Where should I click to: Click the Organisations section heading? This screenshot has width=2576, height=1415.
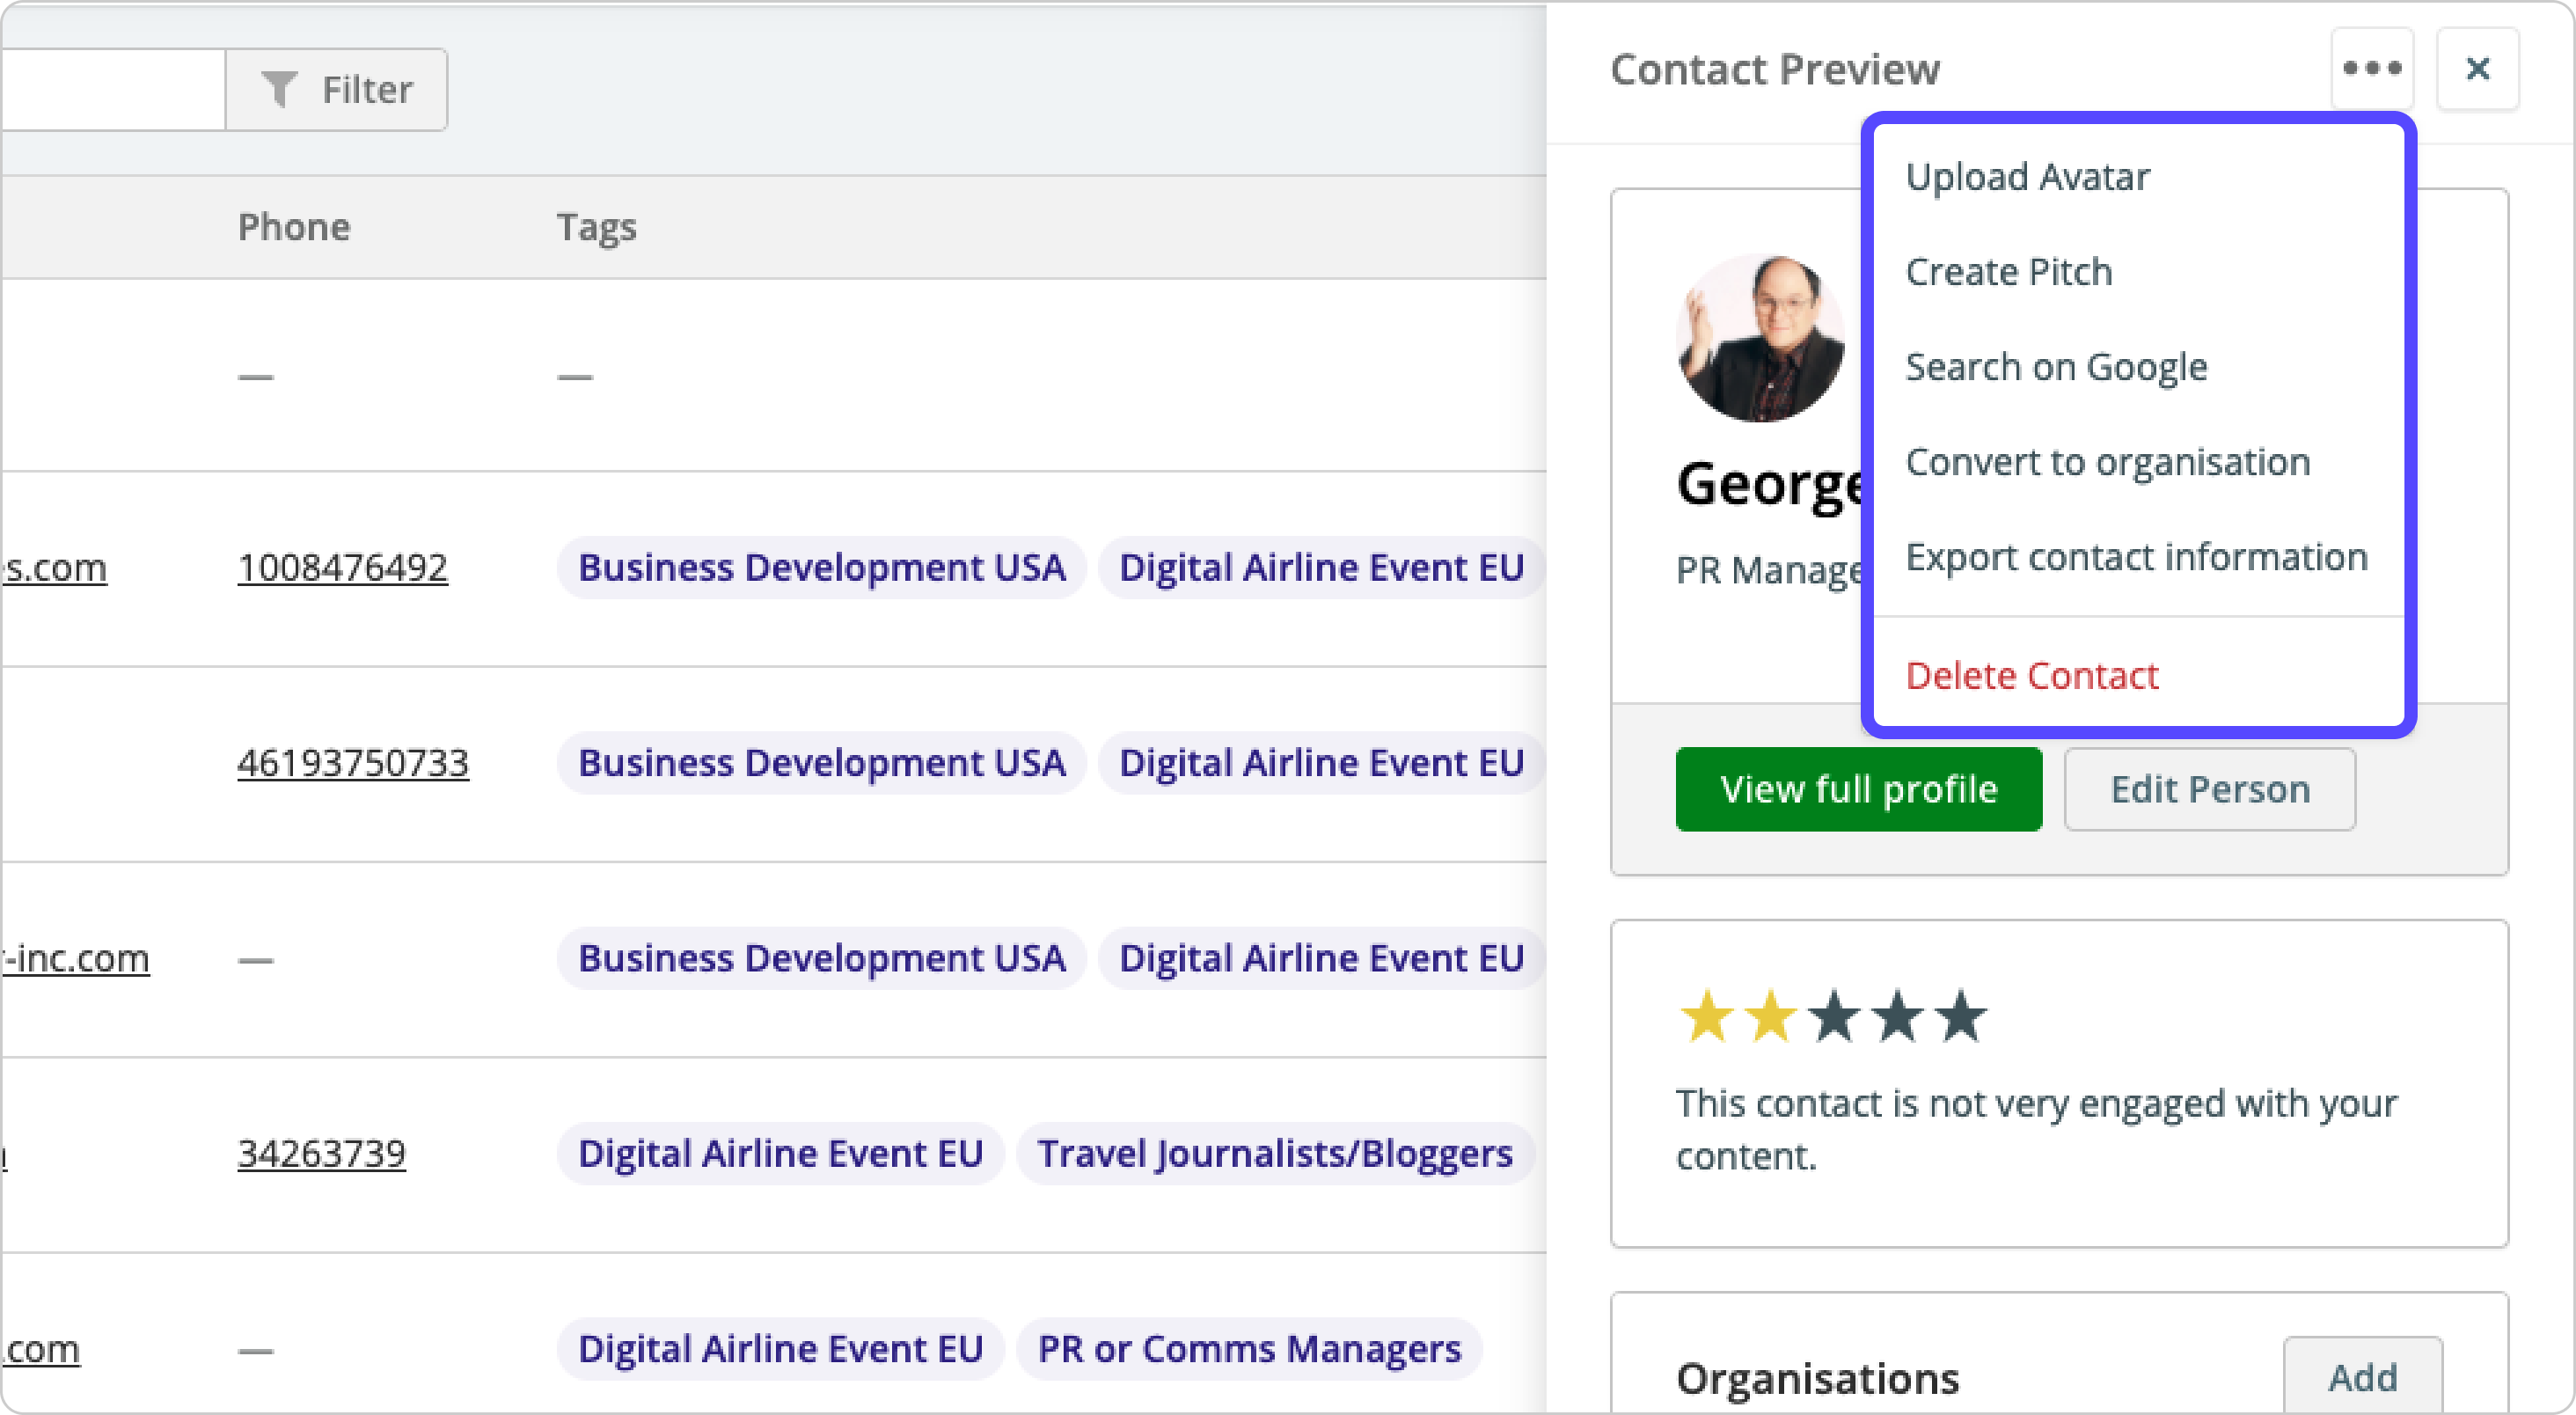pos(1818,1378)
